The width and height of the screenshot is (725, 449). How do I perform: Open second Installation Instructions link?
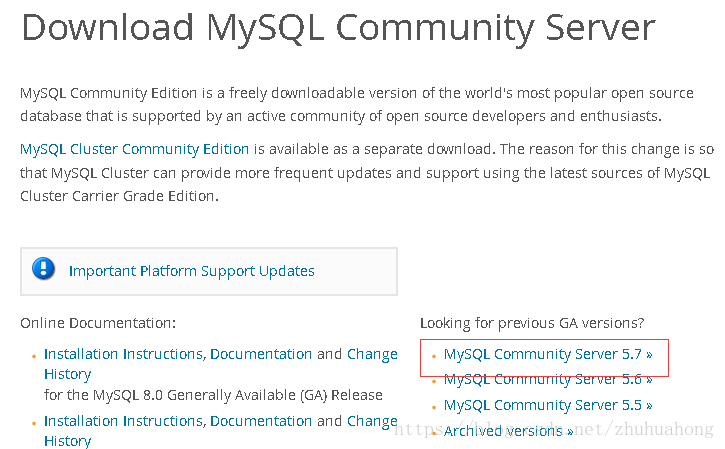click(123, 421)
